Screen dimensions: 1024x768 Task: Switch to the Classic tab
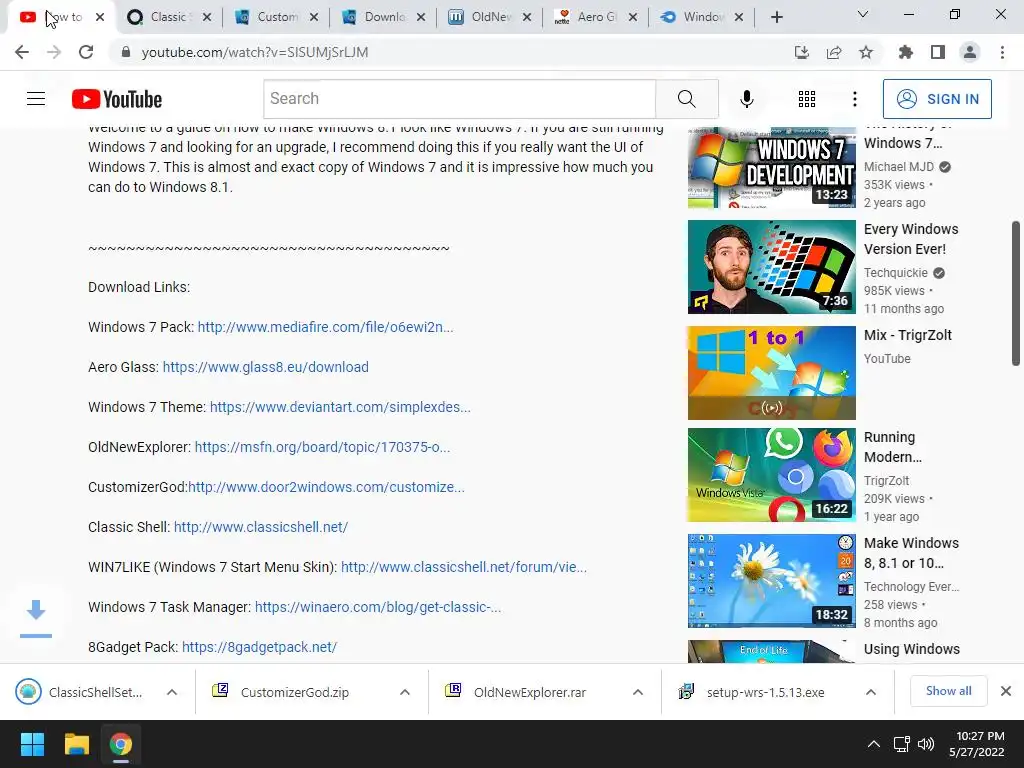click(168, 17)
